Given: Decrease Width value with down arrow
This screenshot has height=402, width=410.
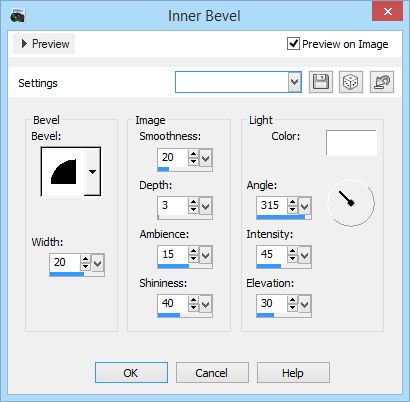Looking at the screenshot, I should pos(85,266).
